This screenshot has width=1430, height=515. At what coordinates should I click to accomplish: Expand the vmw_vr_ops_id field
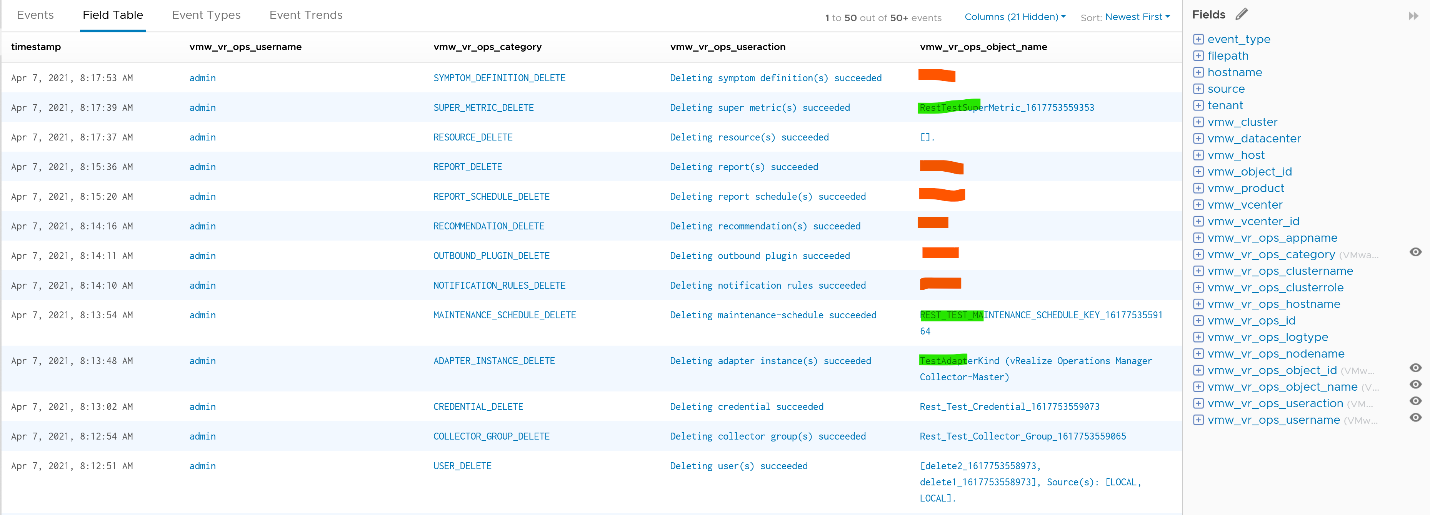[1198, 320]
